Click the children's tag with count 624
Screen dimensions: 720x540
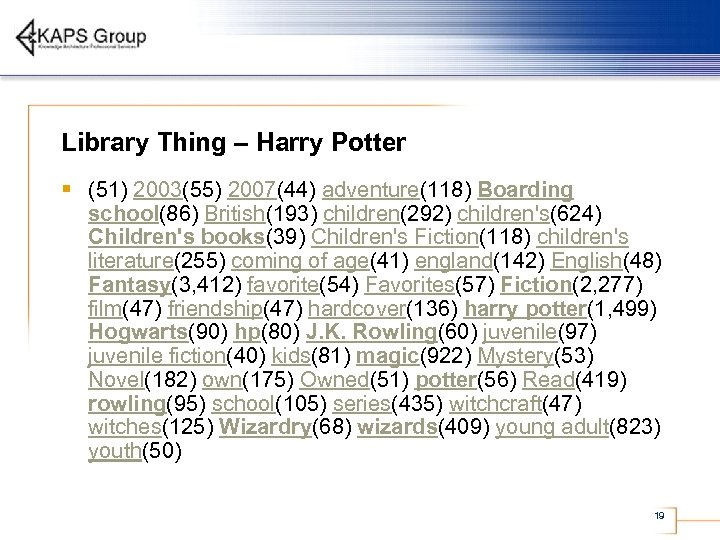[503, 213]
